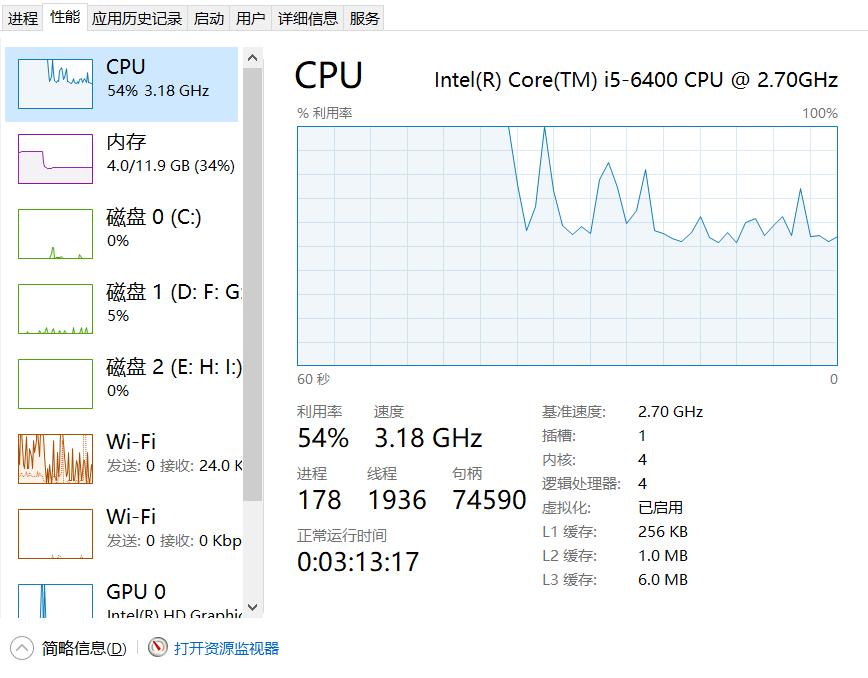Switch to the 服务 tab
Viewport: 868px width, 678px height.
(364, 19)
